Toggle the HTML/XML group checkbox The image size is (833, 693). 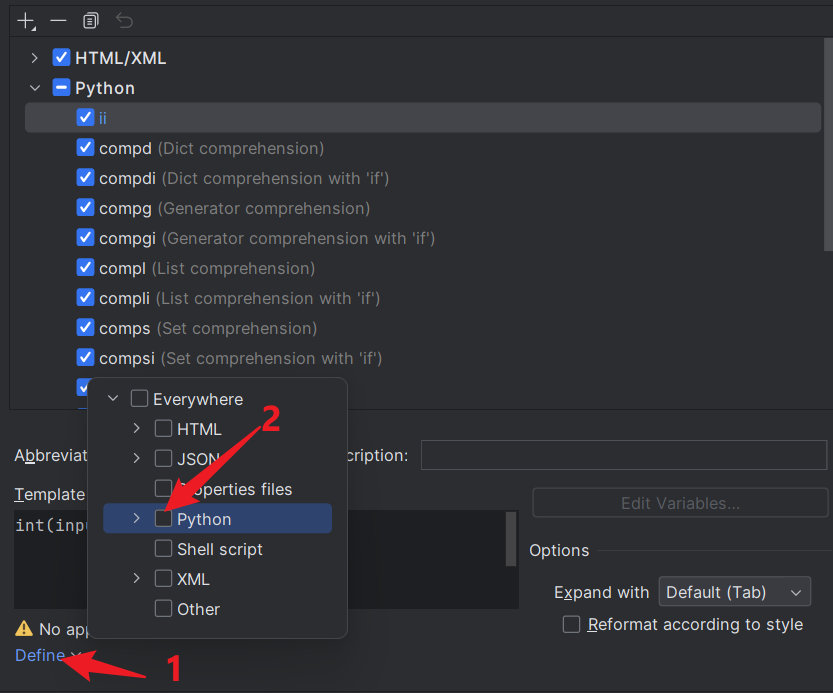pyautogui.click(x=62, y=58)
